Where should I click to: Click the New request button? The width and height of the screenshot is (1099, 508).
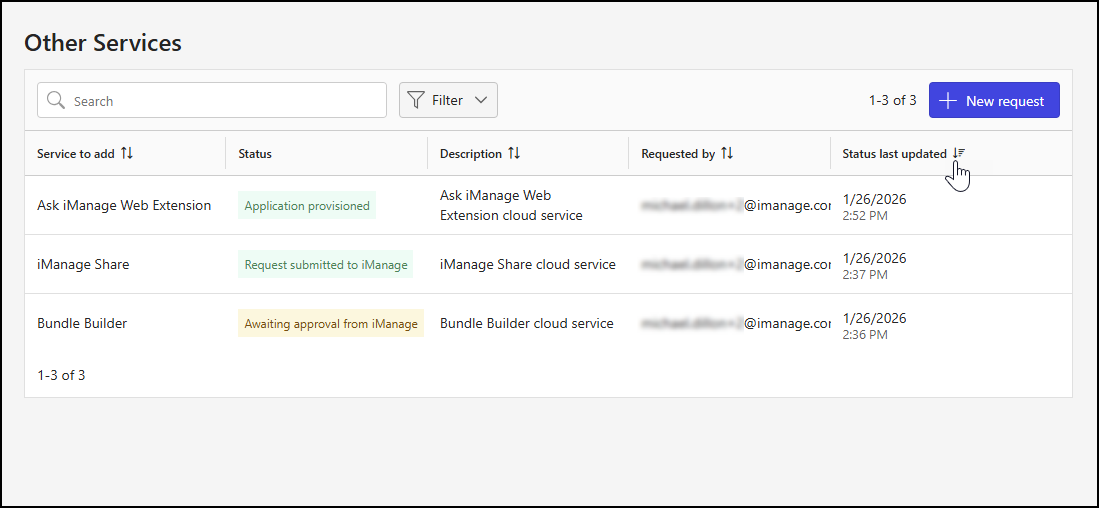(x=994, y=100)
